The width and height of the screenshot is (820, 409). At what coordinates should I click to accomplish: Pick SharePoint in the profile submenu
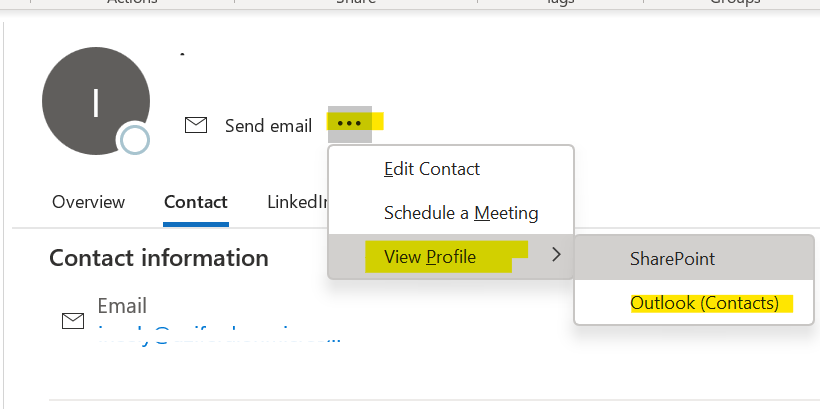tap(672, 259)
